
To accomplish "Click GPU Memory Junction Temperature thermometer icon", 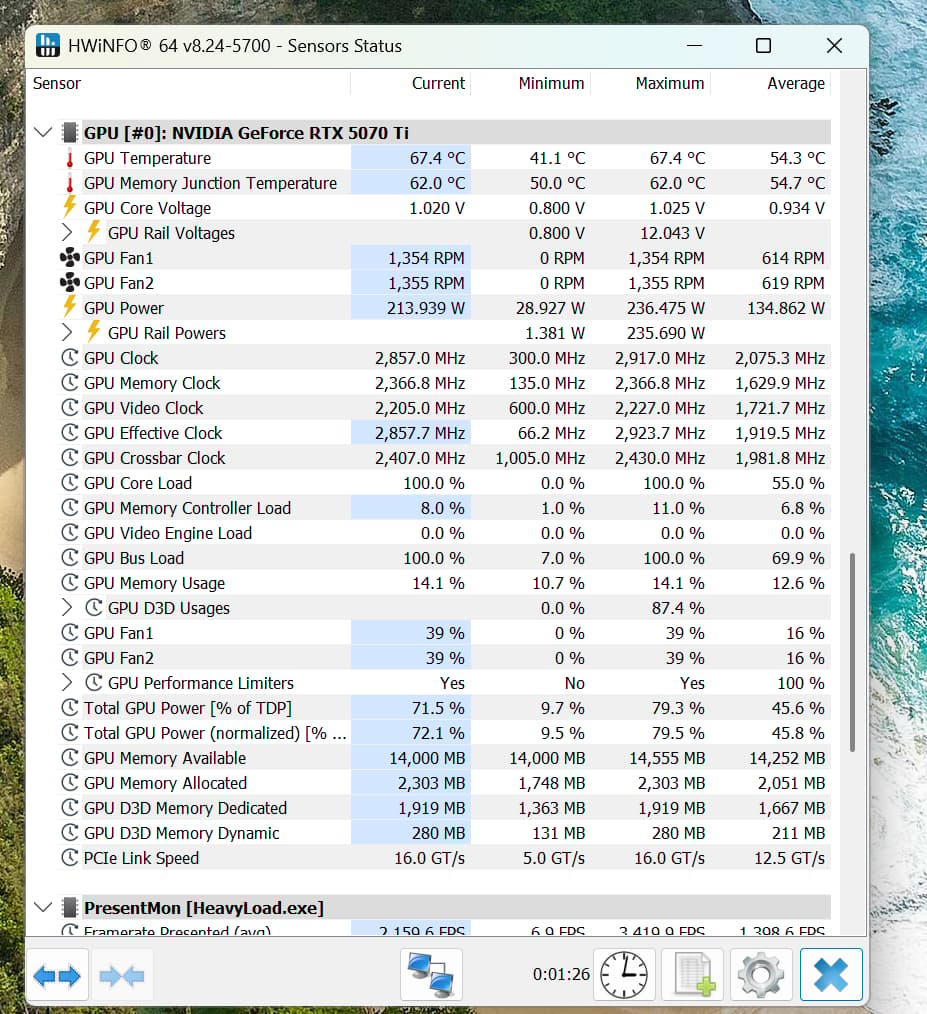I will [70, 183].
